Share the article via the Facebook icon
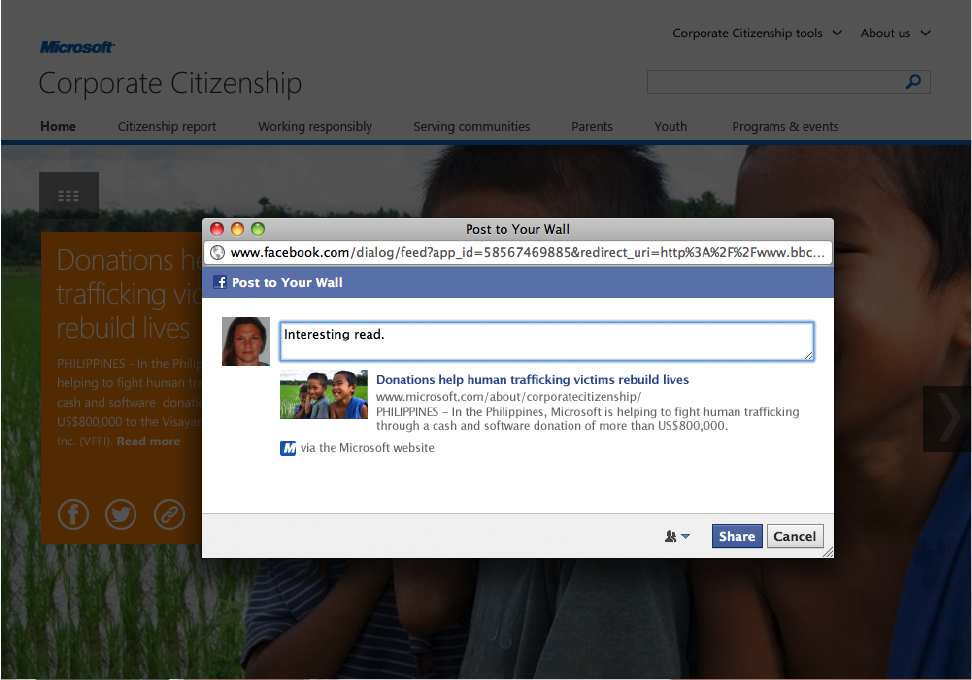Screen dimensions: 972x680 click(x=73, y=514)
